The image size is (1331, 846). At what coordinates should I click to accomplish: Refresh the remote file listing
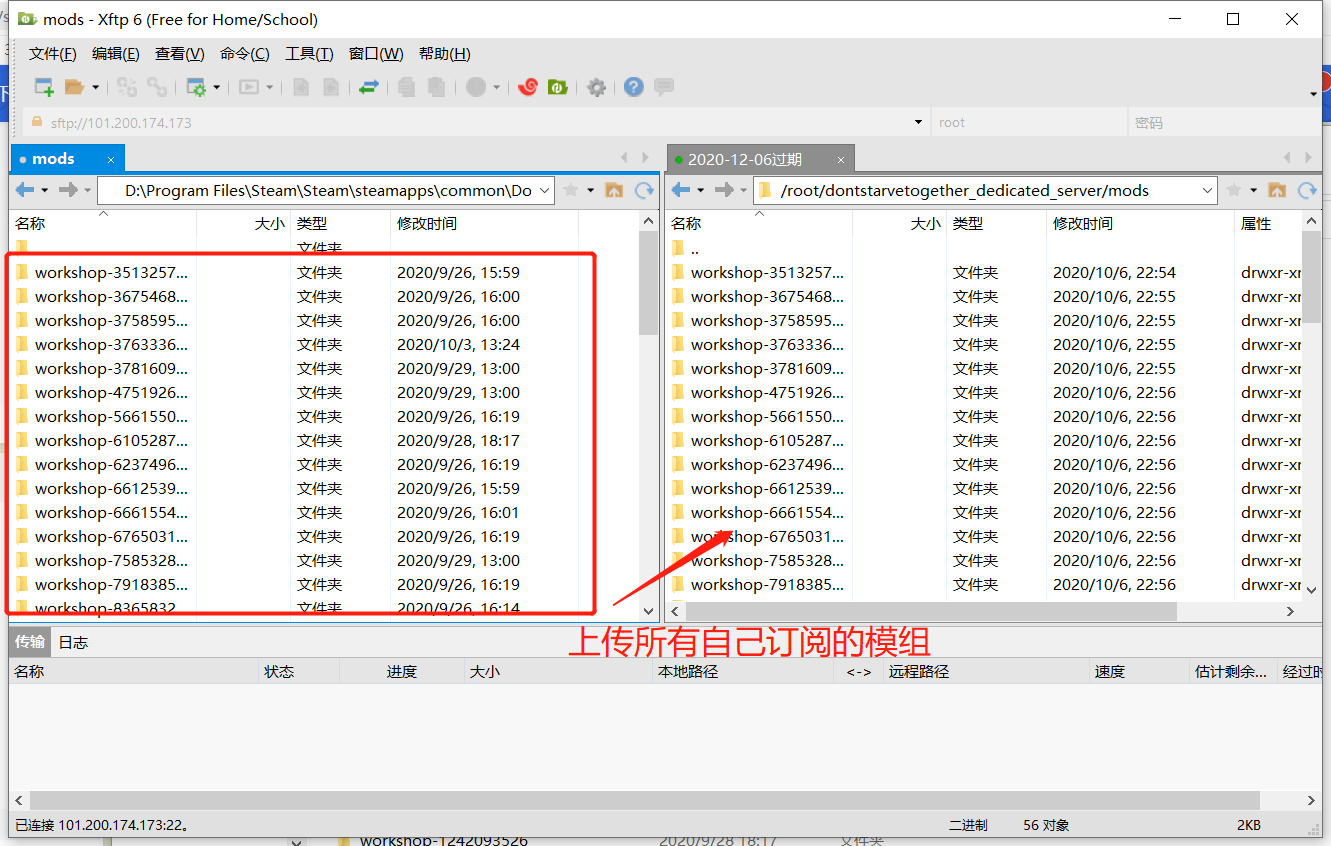[1306, 190]
